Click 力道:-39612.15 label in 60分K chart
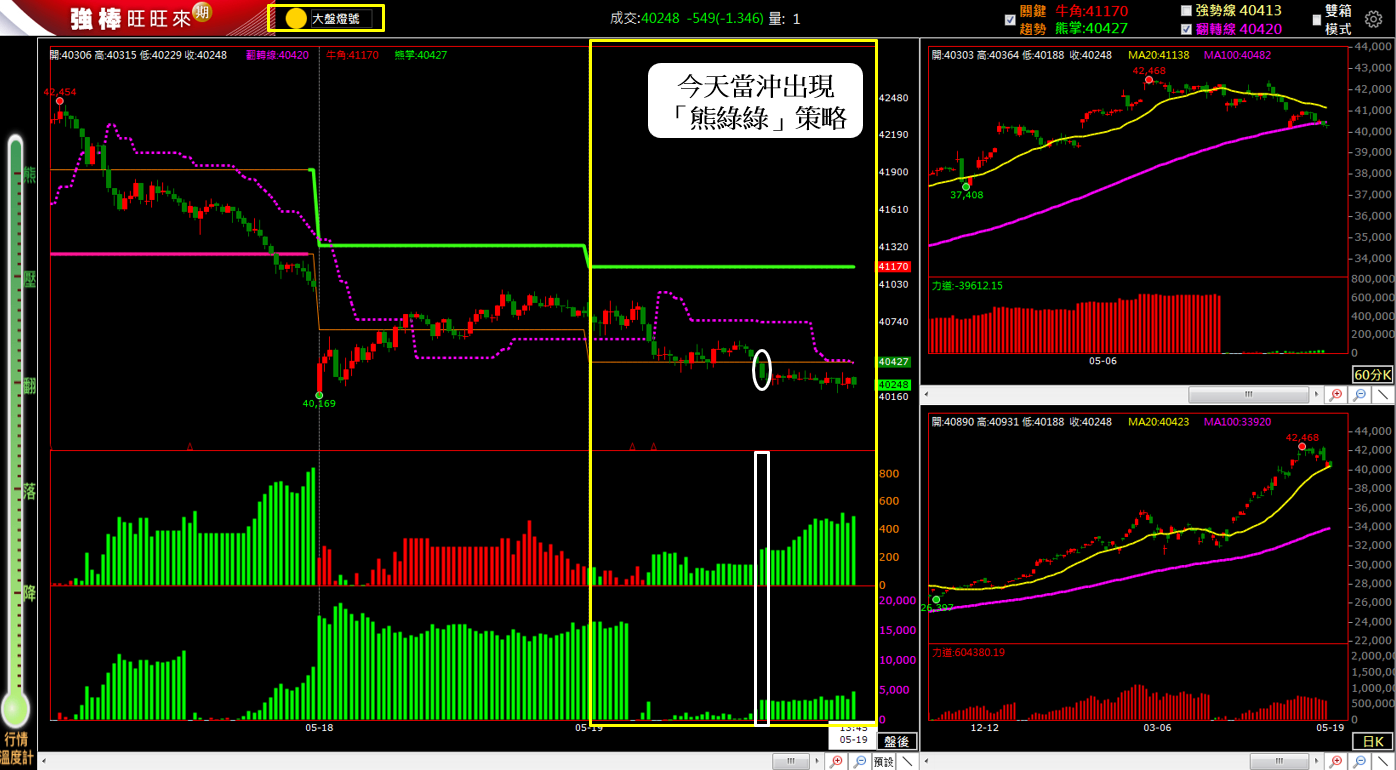1396x770 pixels. (966, 285)
